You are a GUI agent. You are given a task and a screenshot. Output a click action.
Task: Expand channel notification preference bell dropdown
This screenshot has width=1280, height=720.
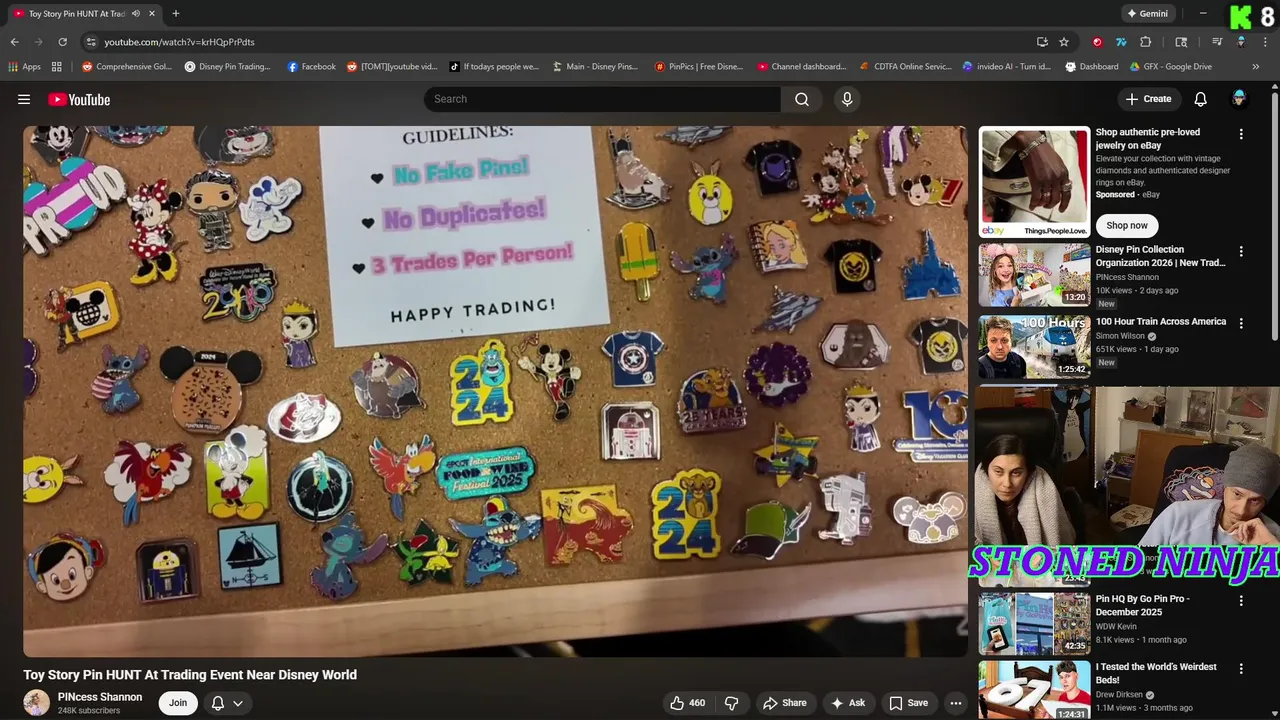pos(227,703)
